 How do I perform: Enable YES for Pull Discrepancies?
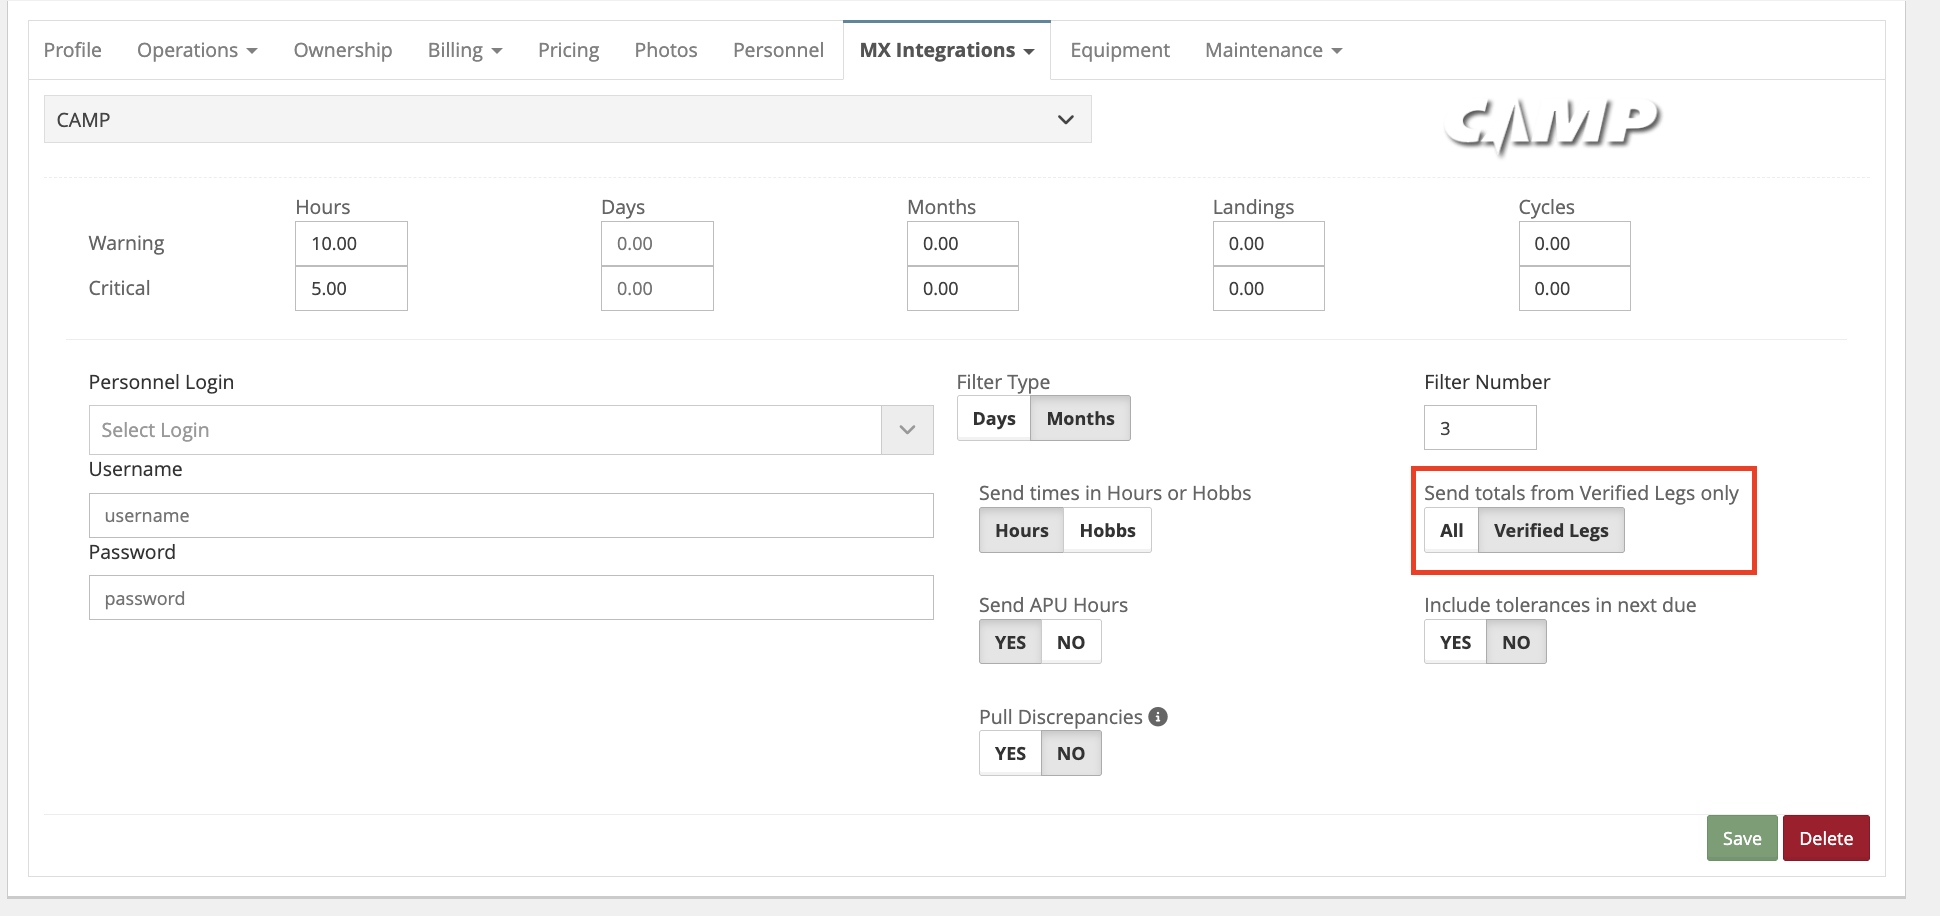[x=1010, y=754]
